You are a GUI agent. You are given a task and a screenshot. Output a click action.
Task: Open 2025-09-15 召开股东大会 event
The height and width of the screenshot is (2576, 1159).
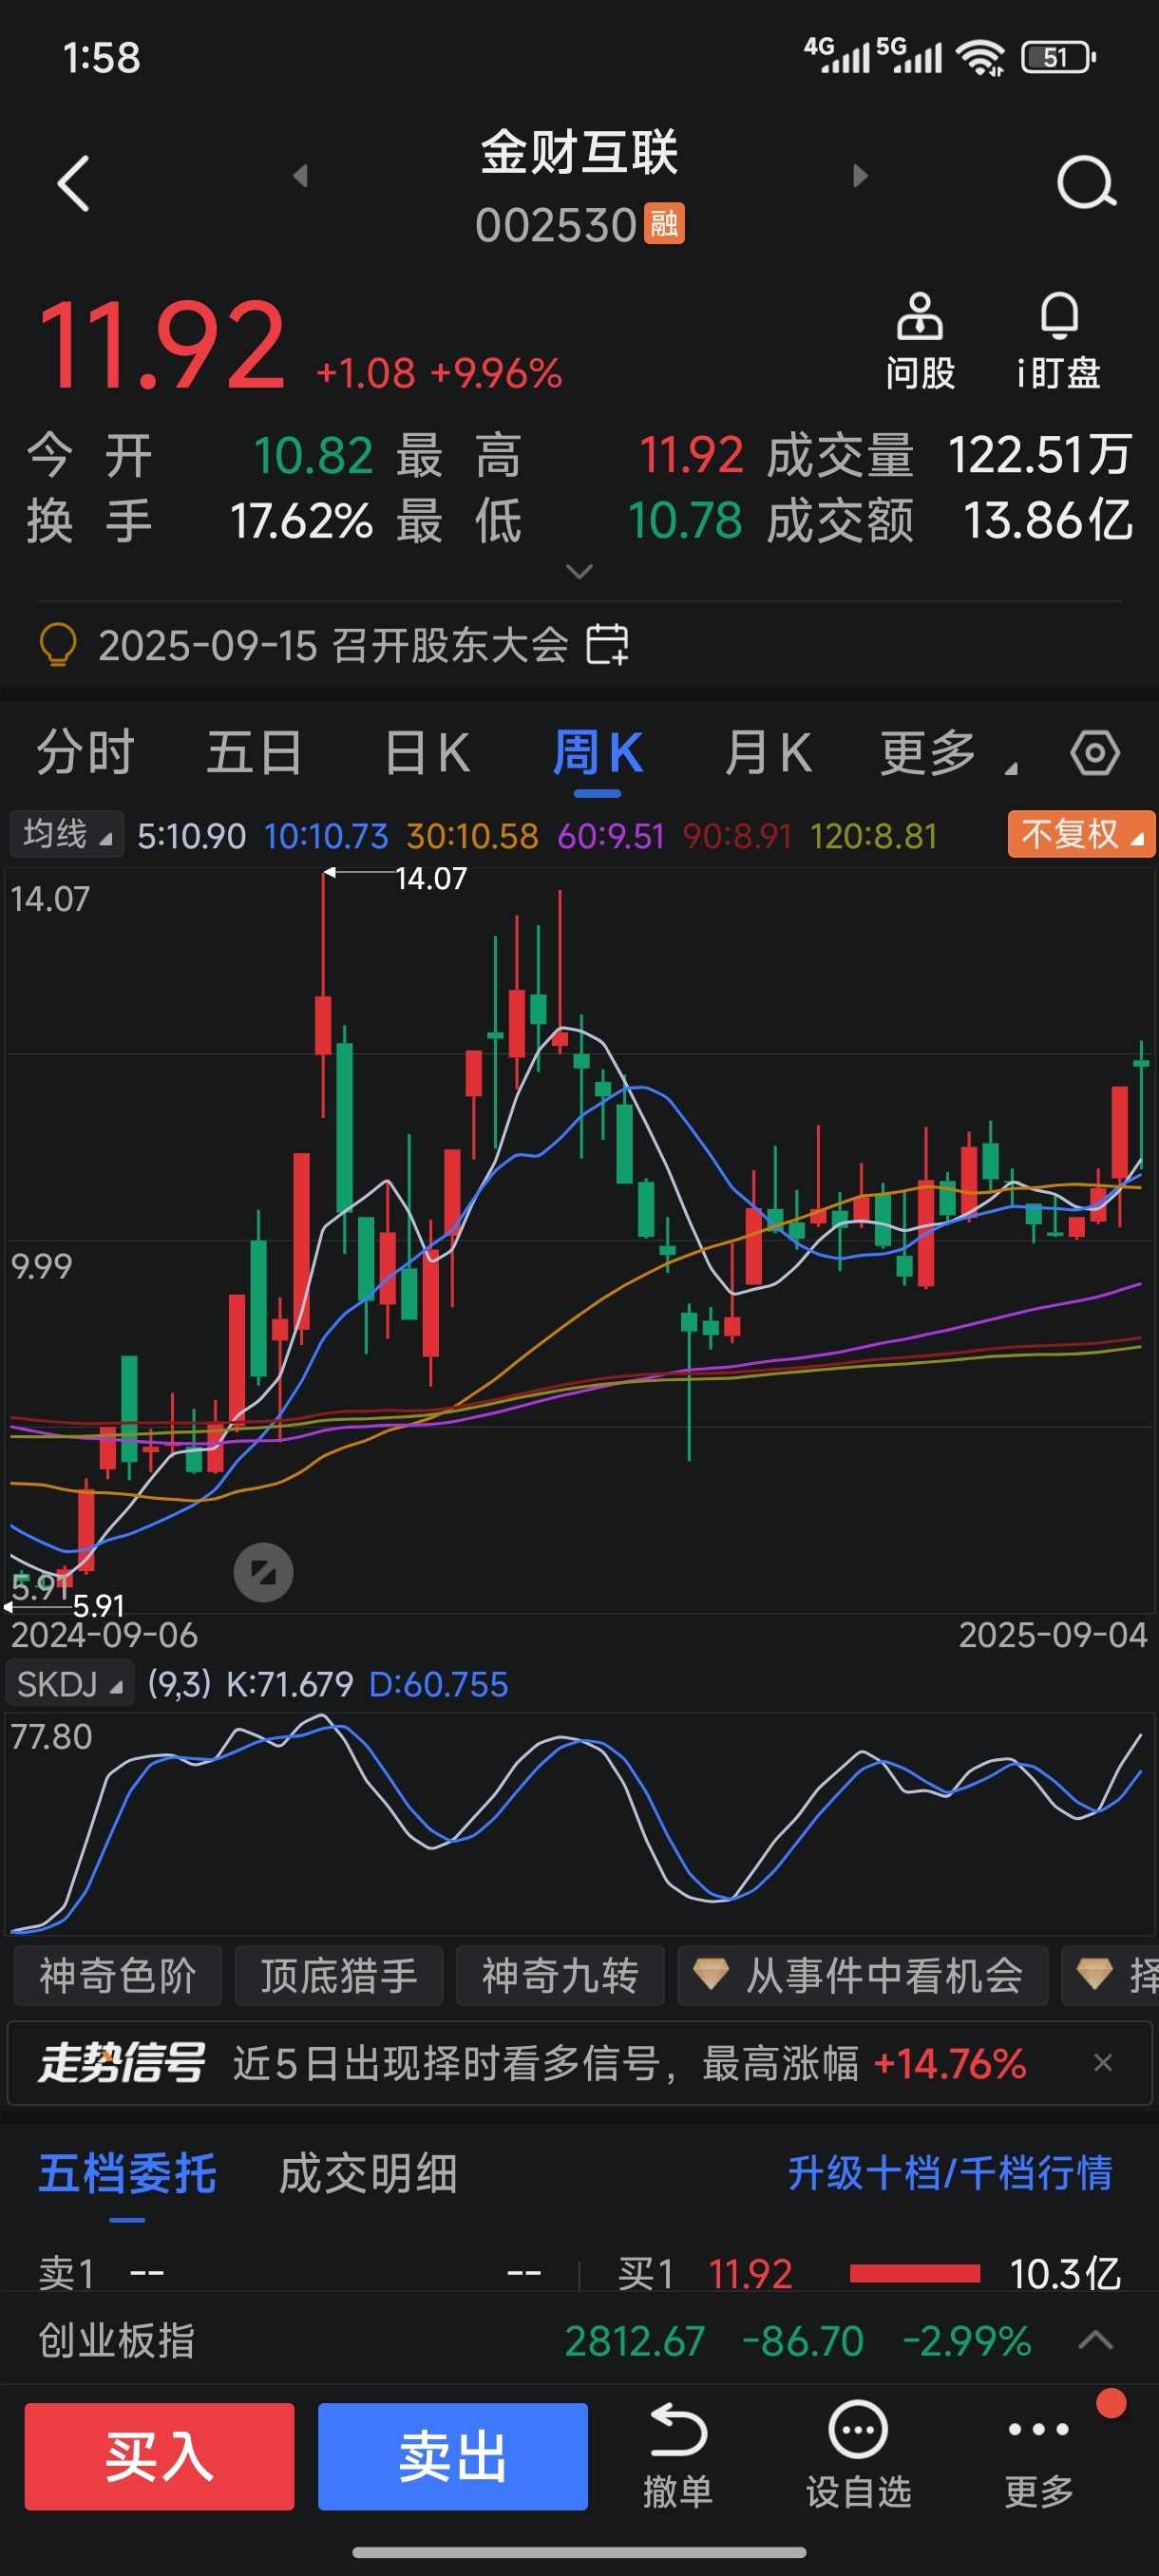333,644
